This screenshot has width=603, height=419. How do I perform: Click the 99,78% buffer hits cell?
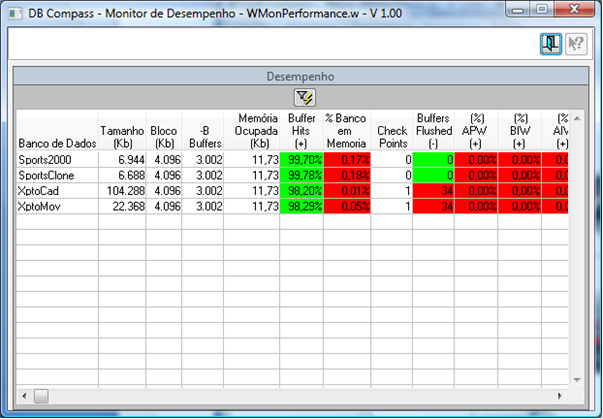pos(302,175)
